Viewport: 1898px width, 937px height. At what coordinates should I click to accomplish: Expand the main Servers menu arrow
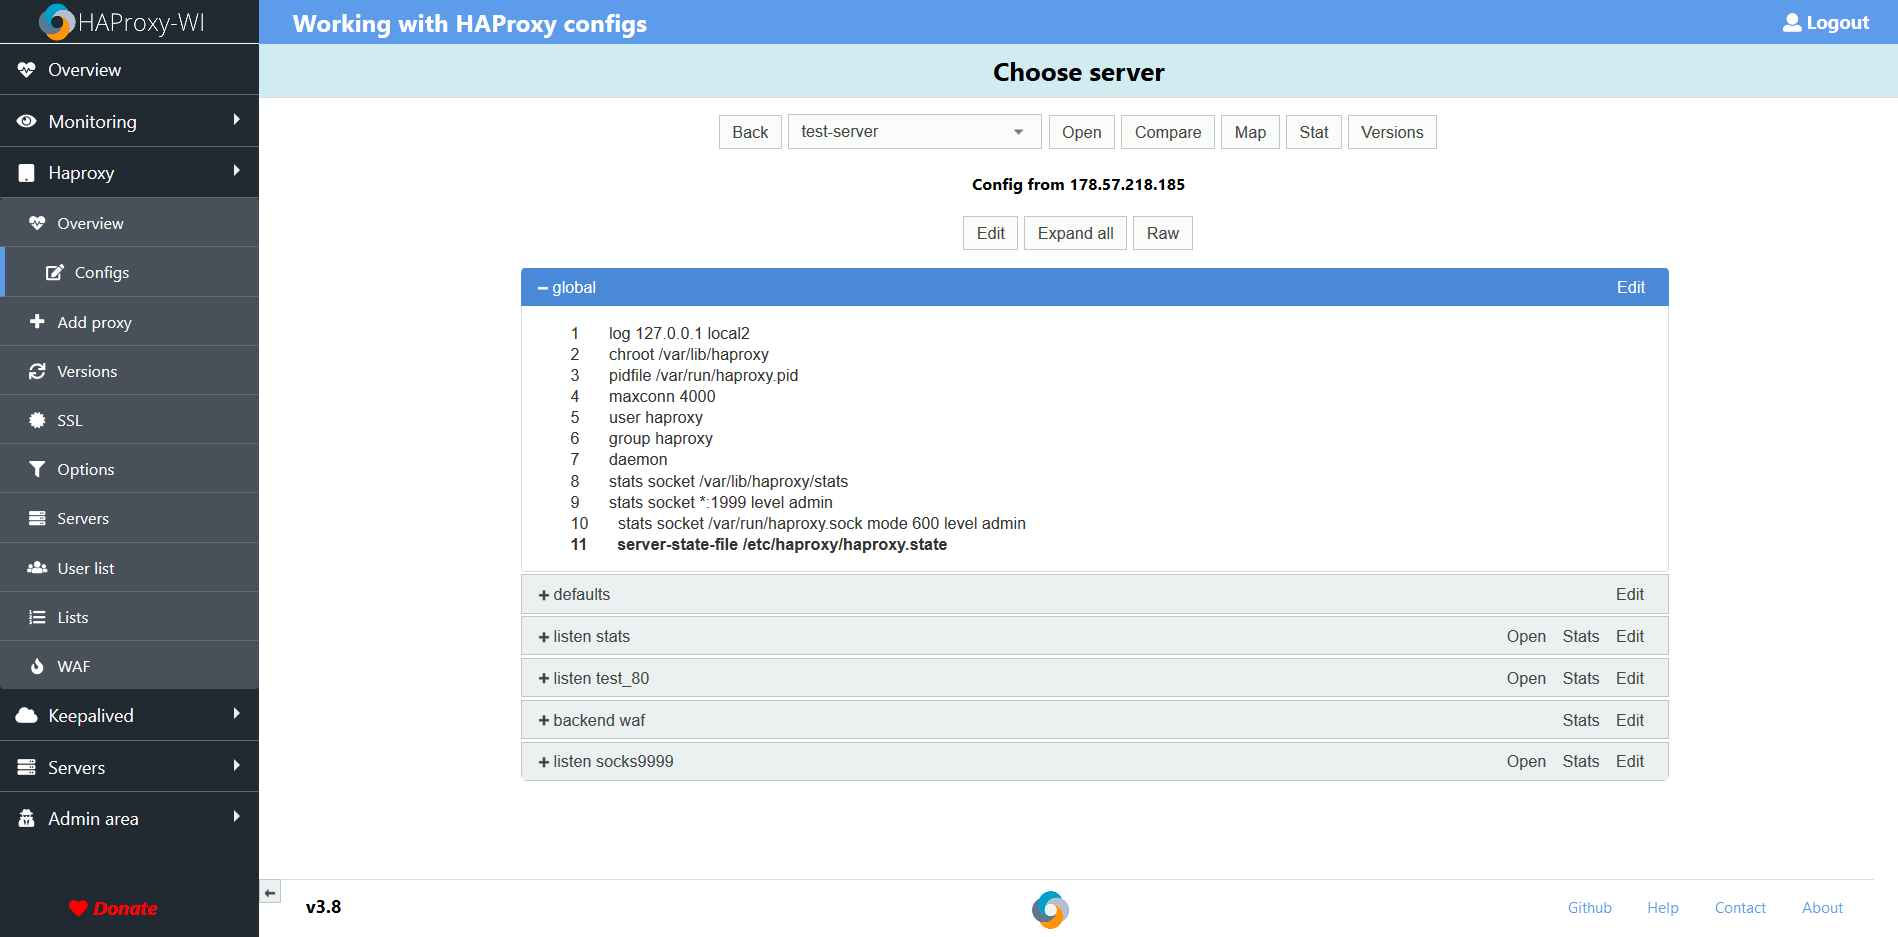click(237, 766)
